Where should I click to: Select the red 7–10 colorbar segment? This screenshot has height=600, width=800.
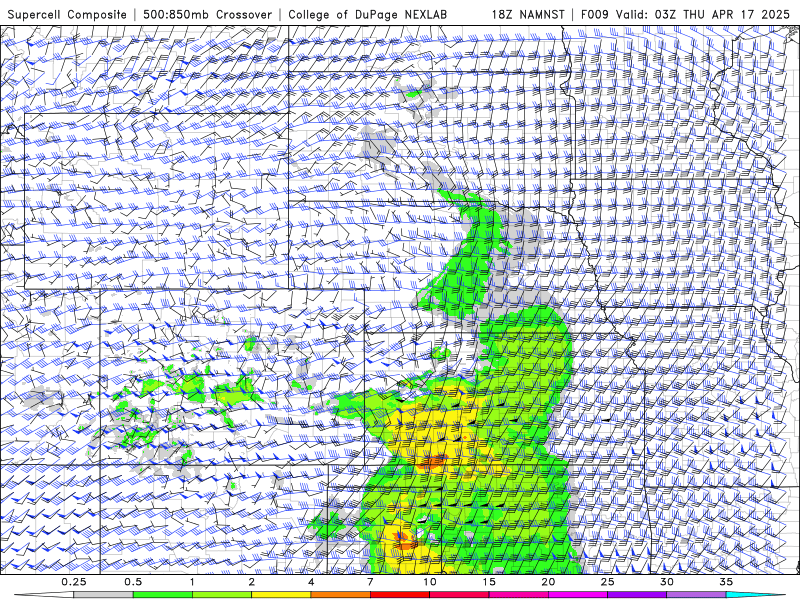point(399,595)
